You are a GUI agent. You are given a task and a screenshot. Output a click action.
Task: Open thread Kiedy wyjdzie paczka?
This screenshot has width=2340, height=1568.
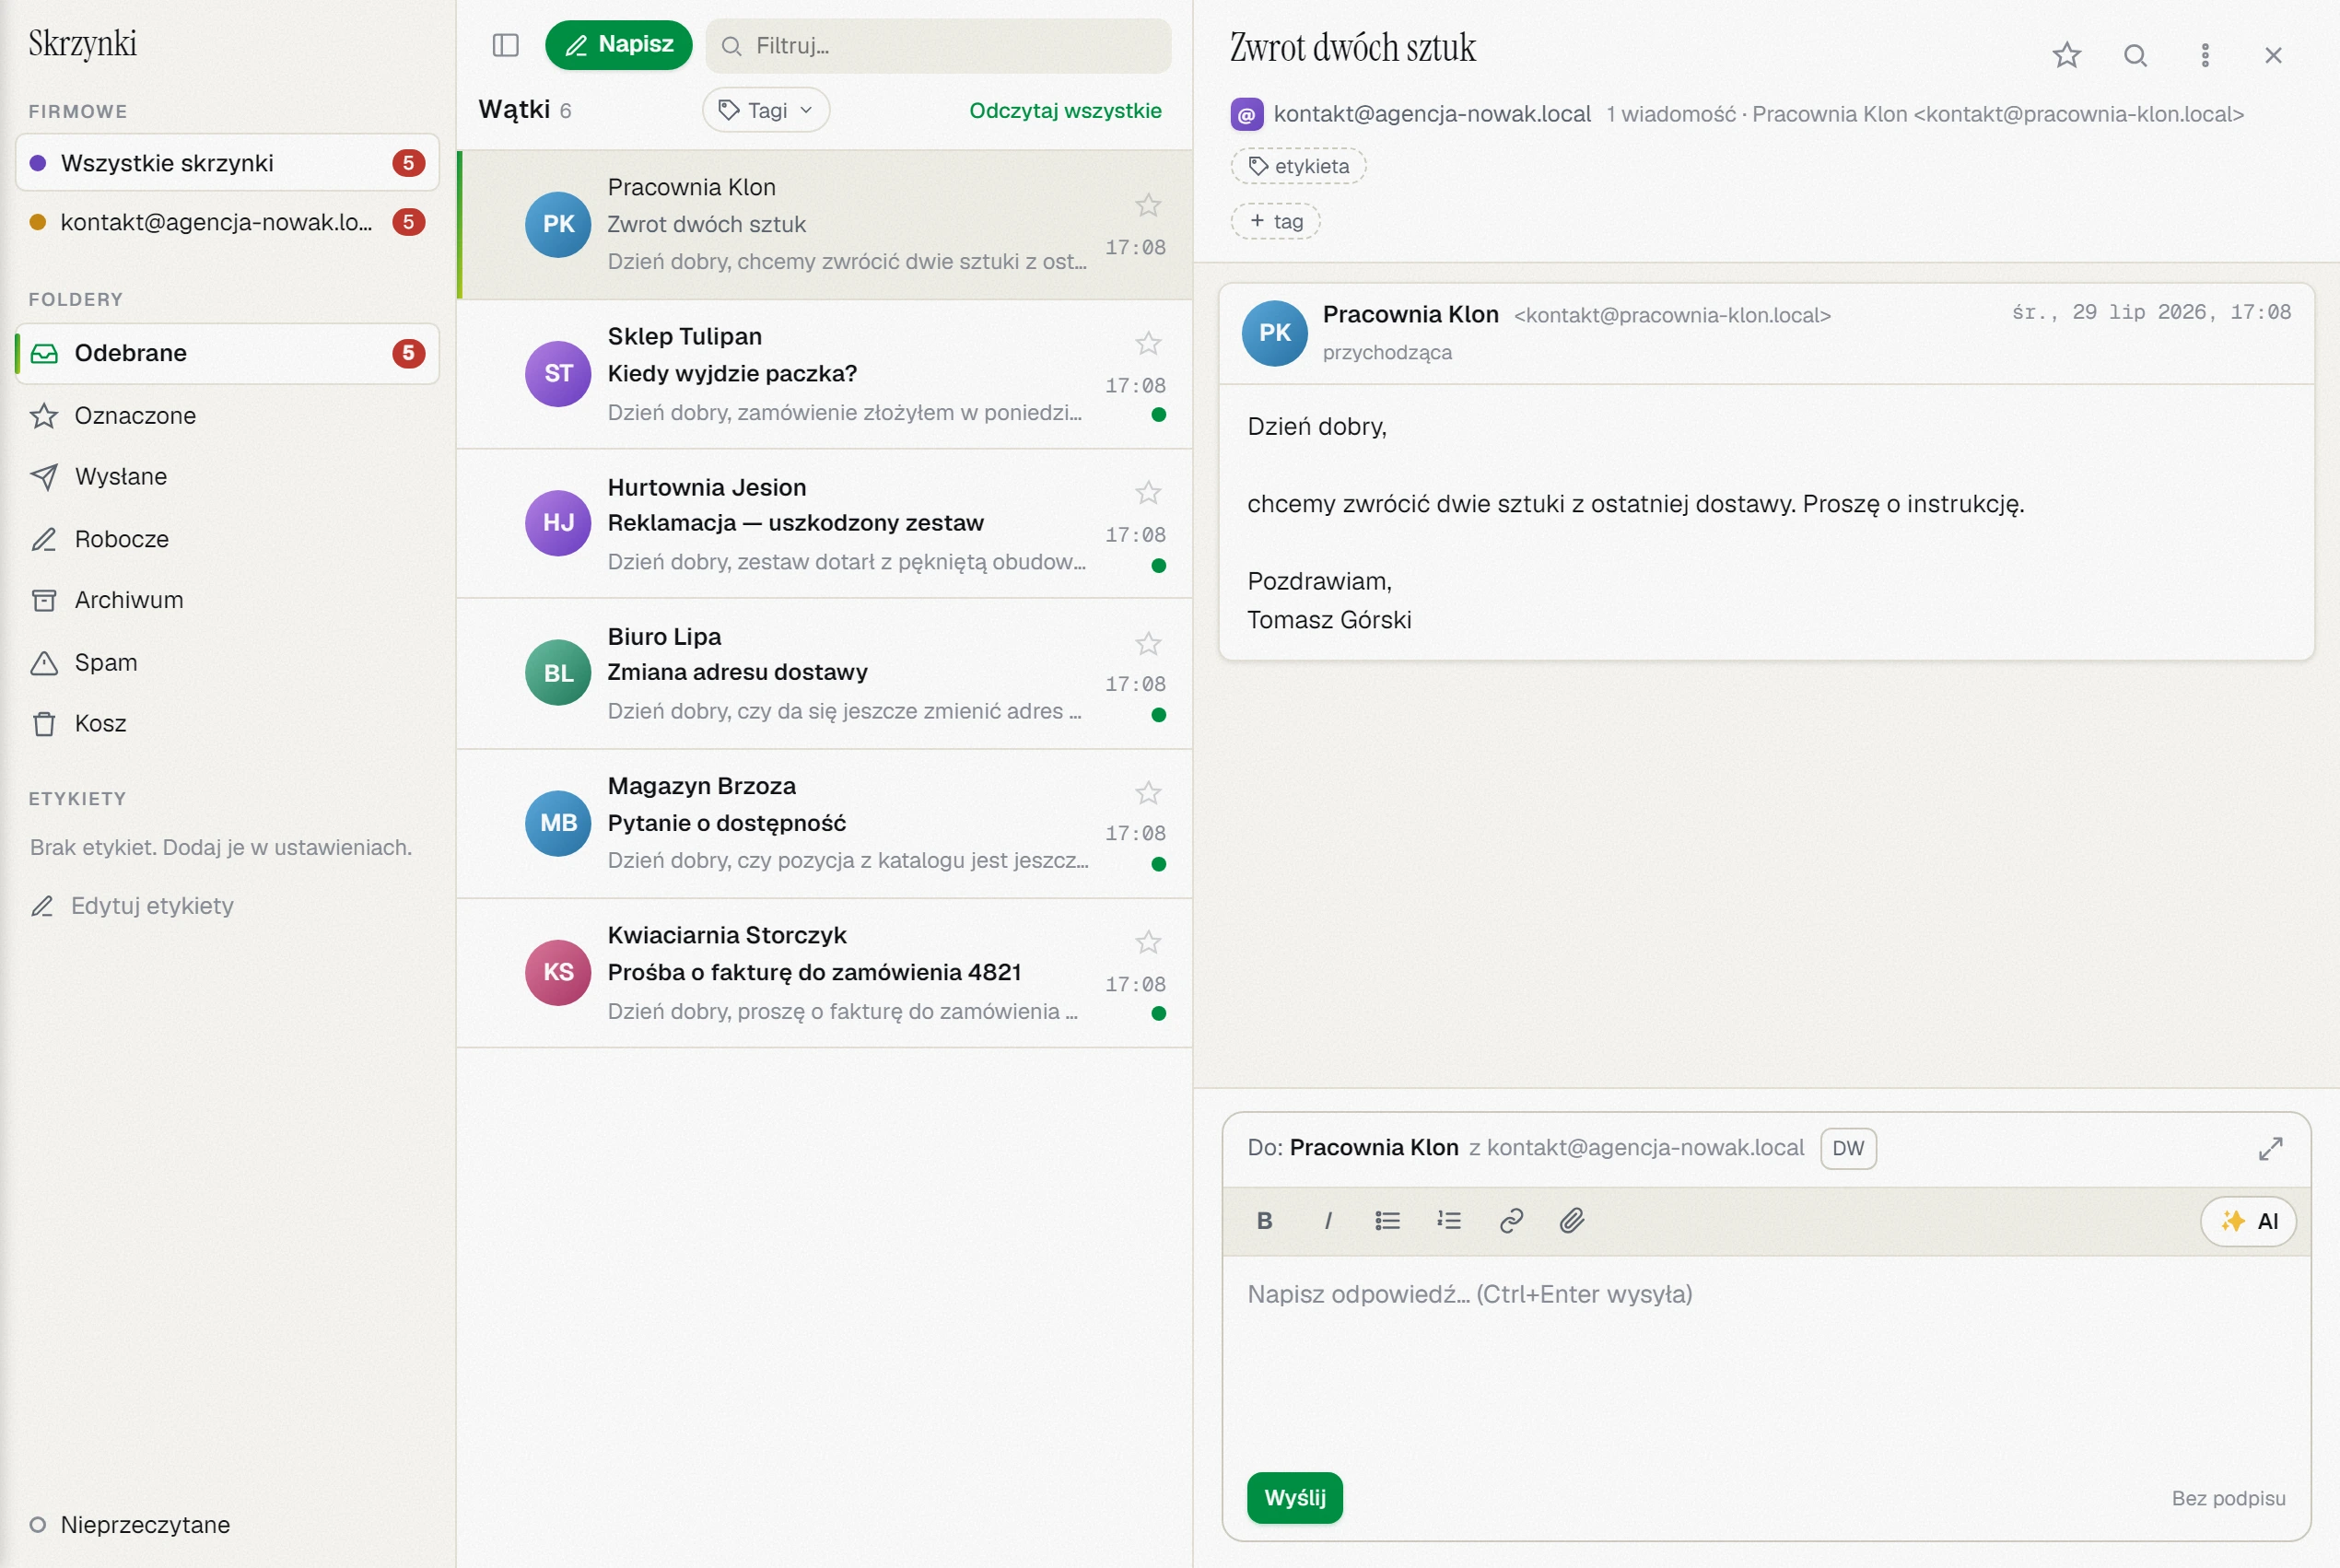pyautogui.click(x=825, y=374)
